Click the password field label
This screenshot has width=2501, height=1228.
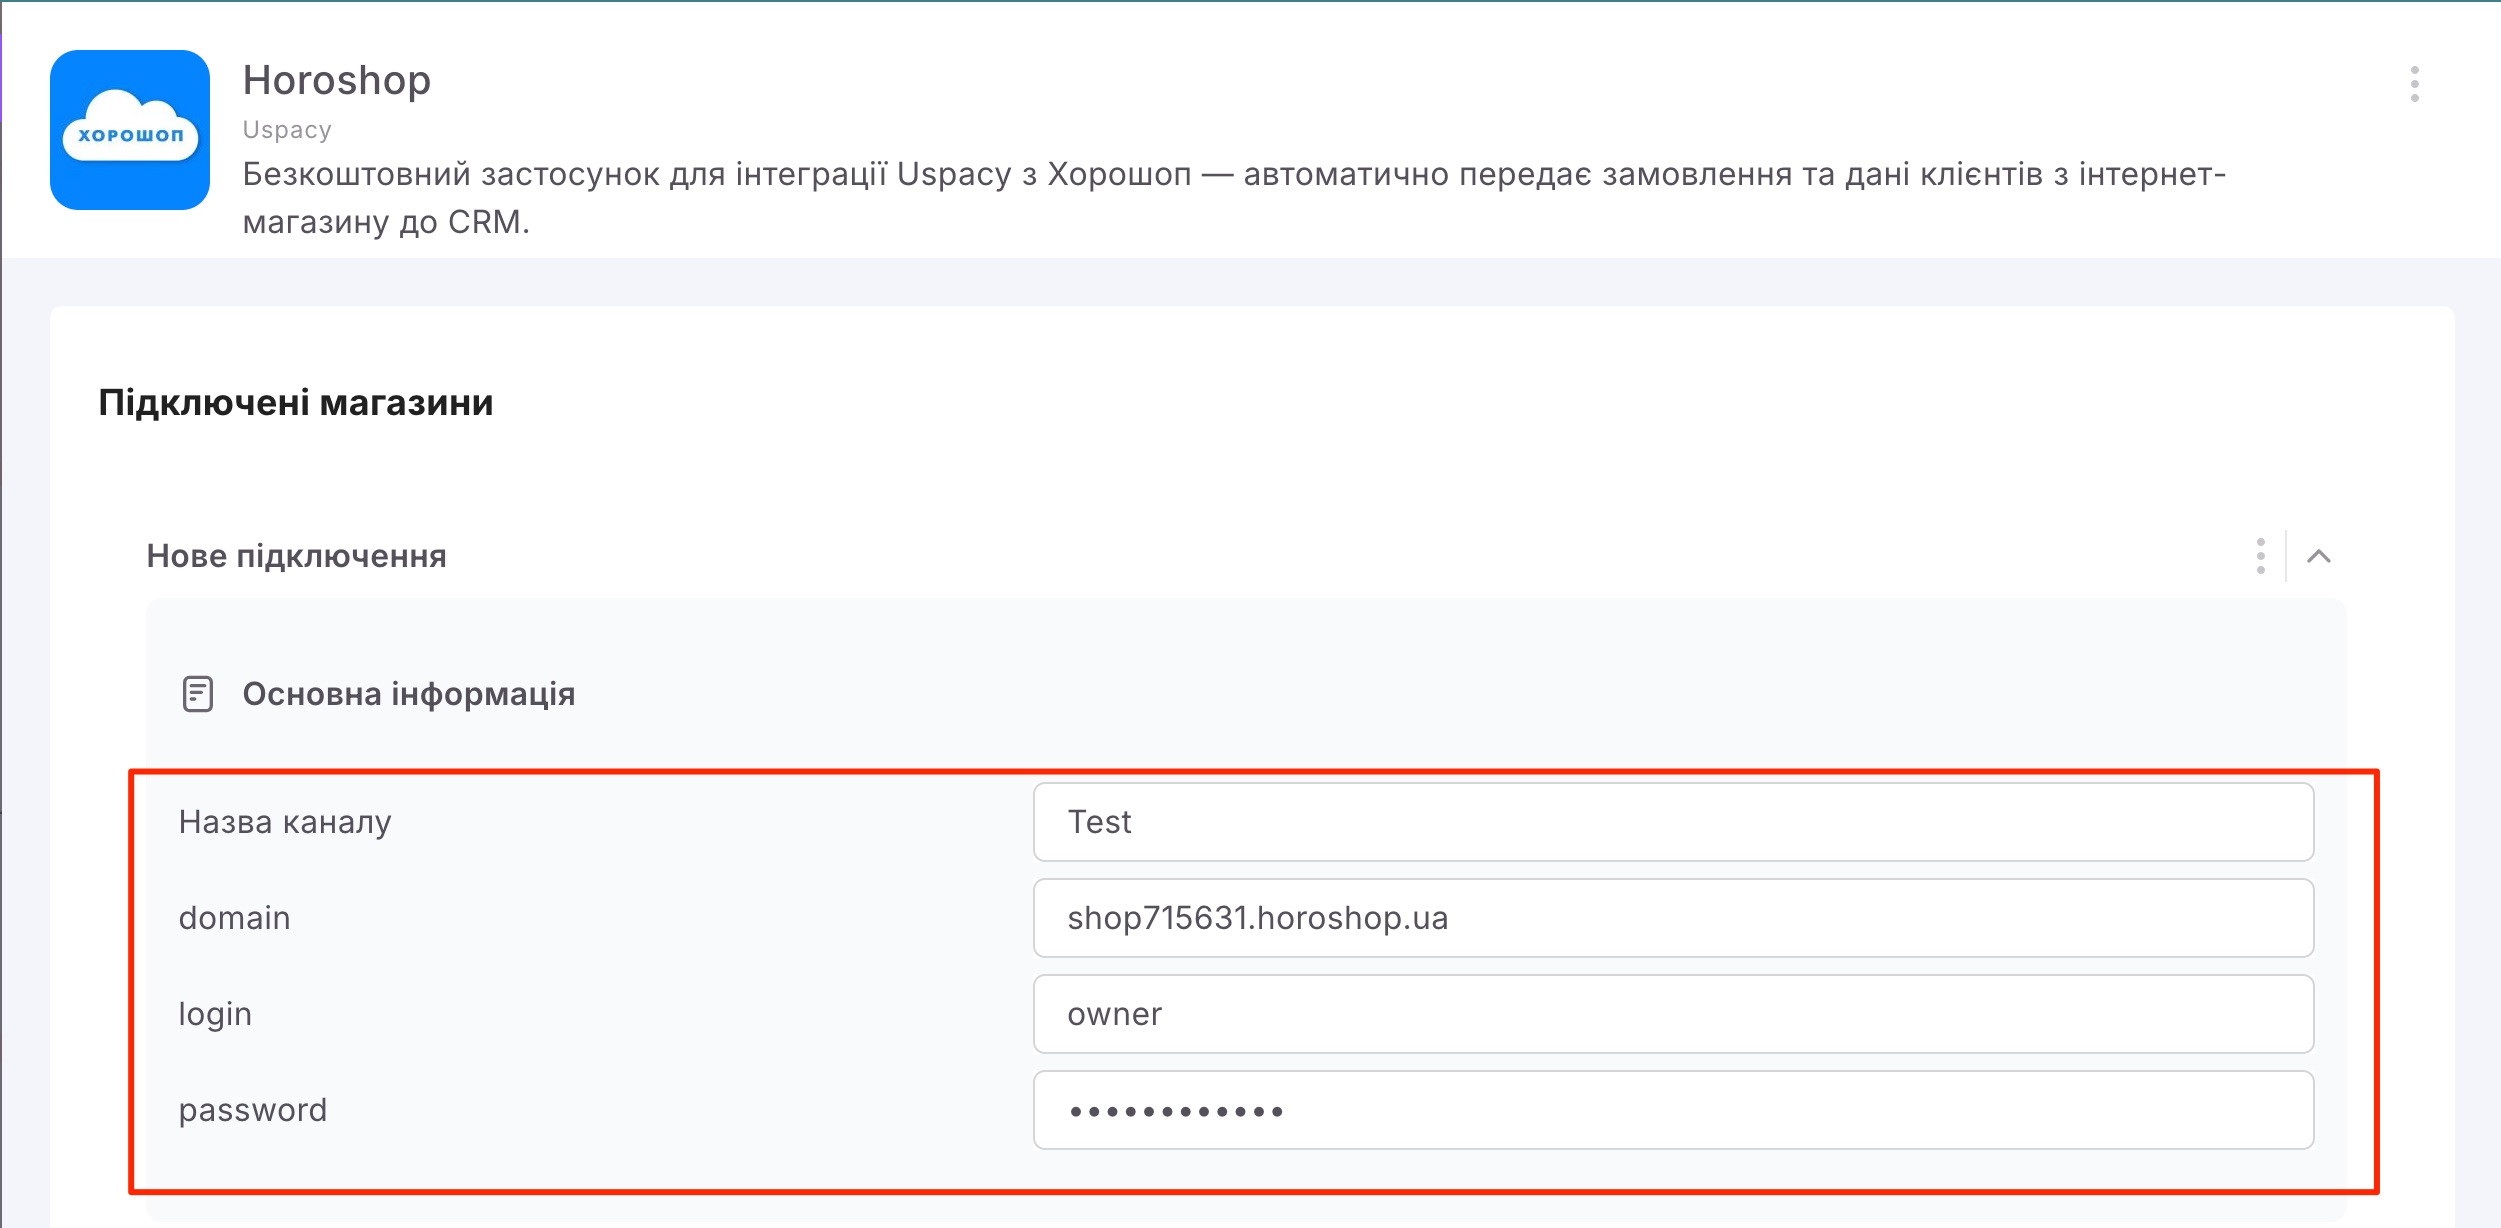click(x=253, y=1110)
